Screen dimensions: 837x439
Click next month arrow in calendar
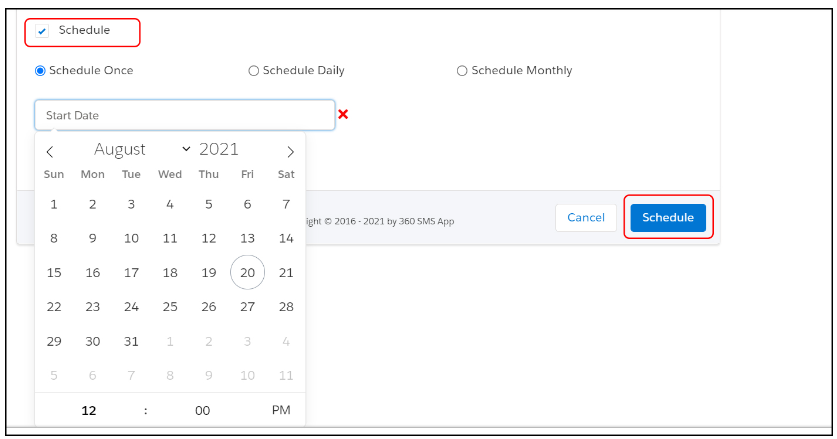pos(290,152)
